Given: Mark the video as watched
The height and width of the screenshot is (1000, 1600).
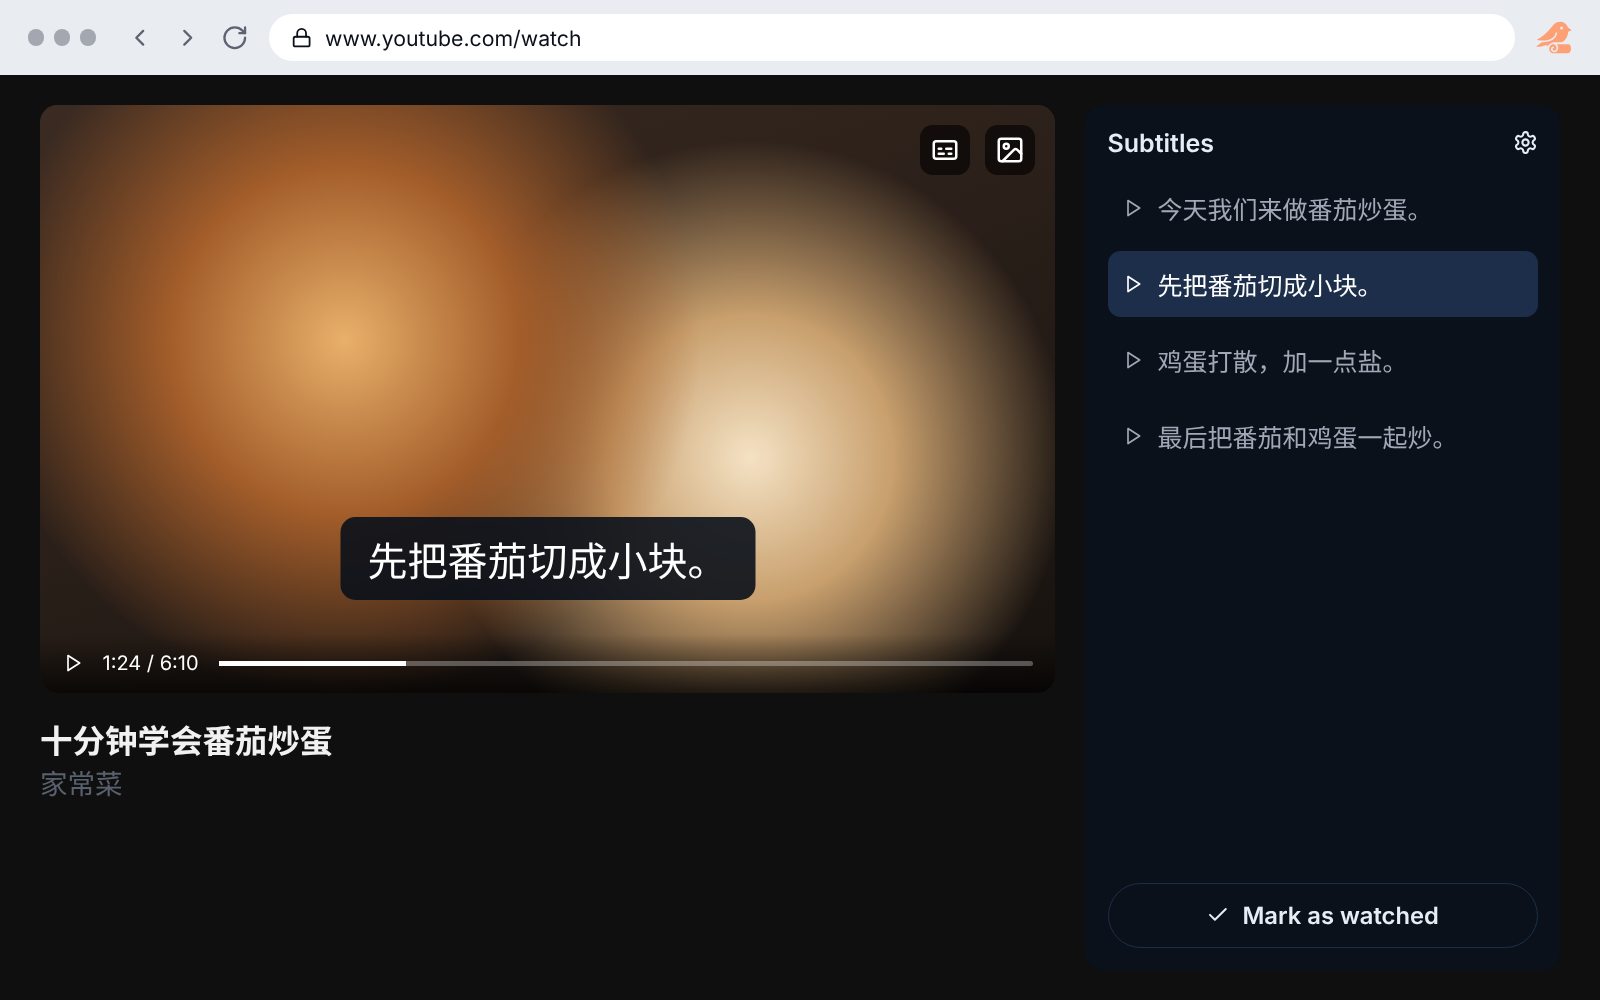Looking at the screenshot, I should tap(1322, 915).
